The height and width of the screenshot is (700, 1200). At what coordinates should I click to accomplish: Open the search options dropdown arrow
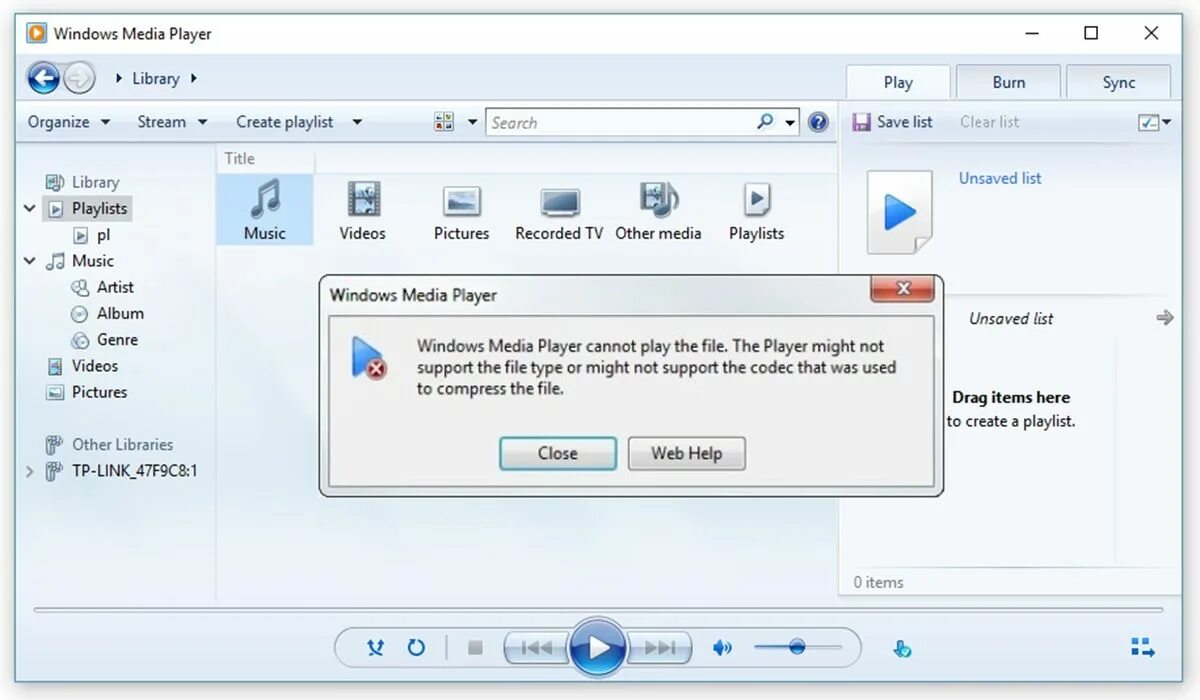(x=790, y=122)
